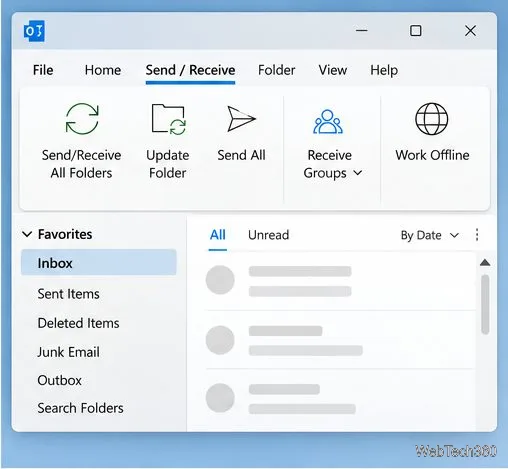Click the first message's sender avatar
Image resolution: width=508 pixels, height=469 pixels.
coord(220,280)
